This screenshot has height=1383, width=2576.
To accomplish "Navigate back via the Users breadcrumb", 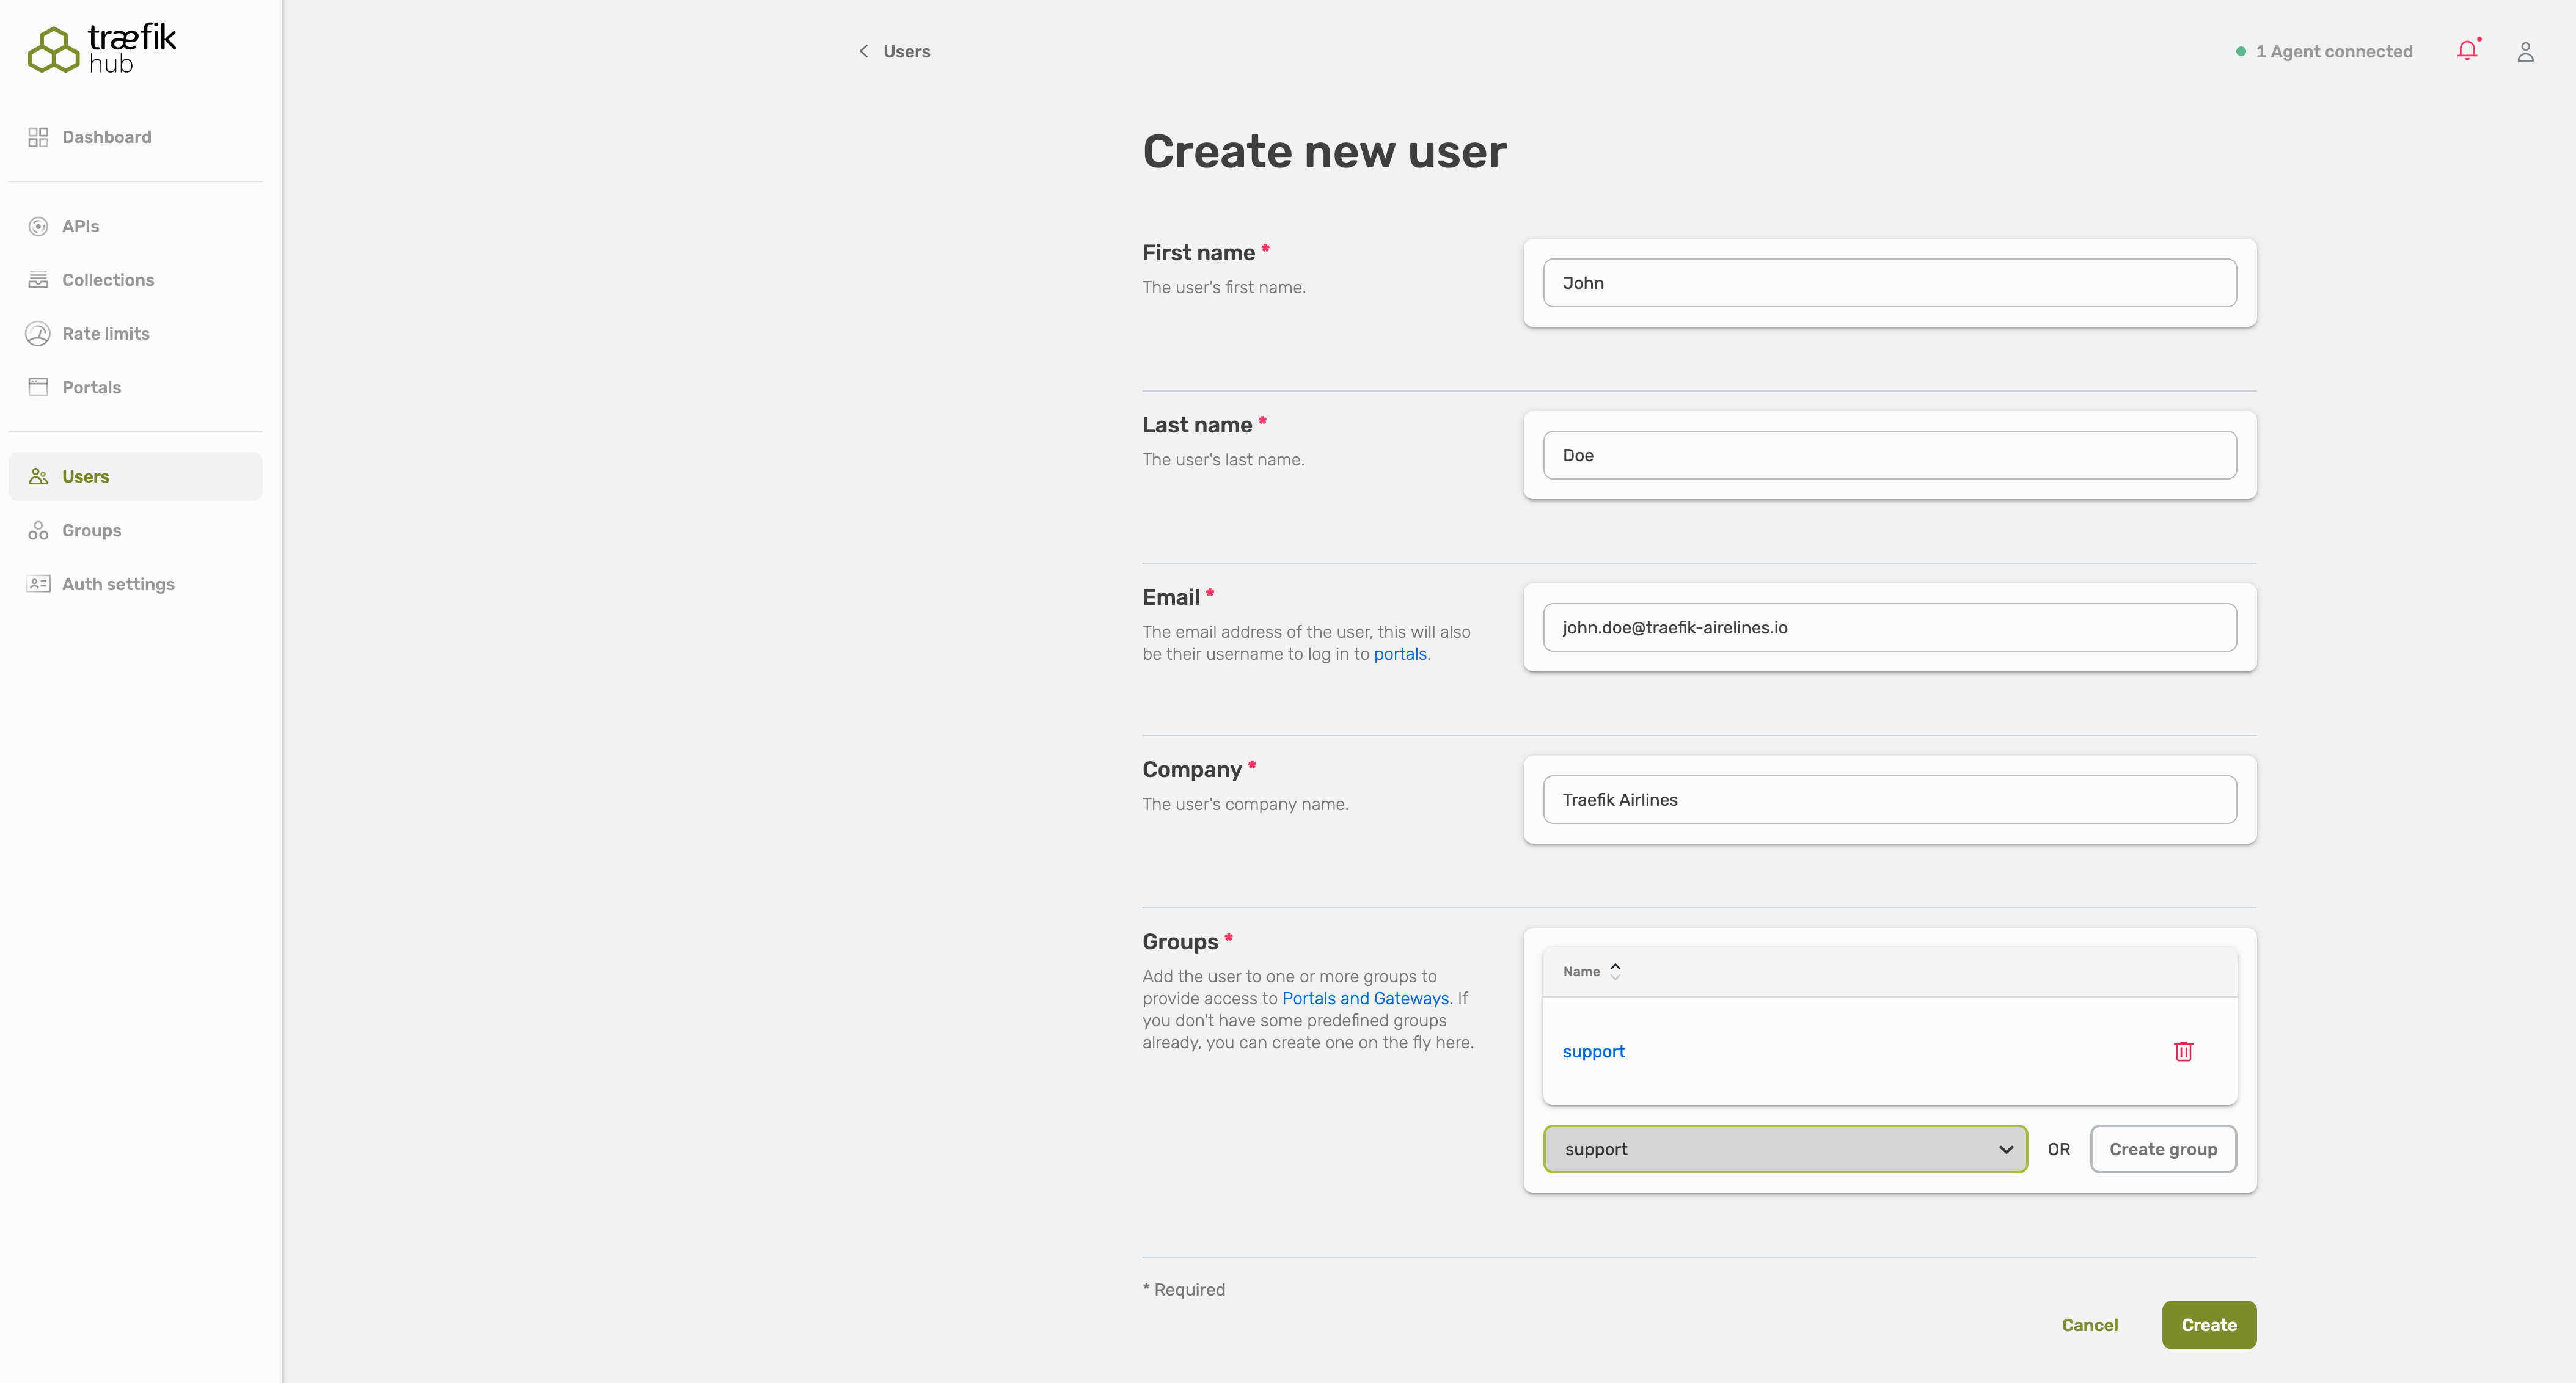I will (906, 51).
